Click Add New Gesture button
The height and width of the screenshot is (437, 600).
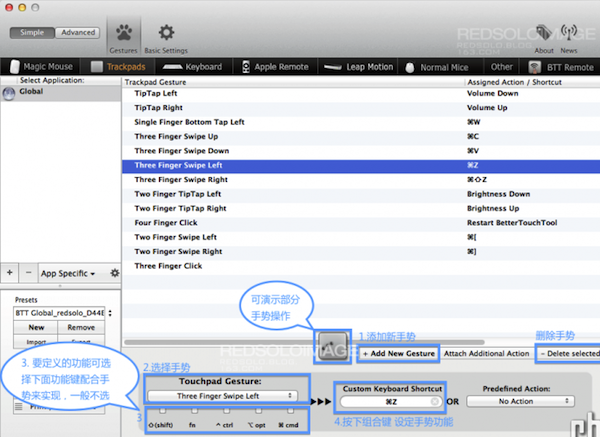(x=398, y=354)
